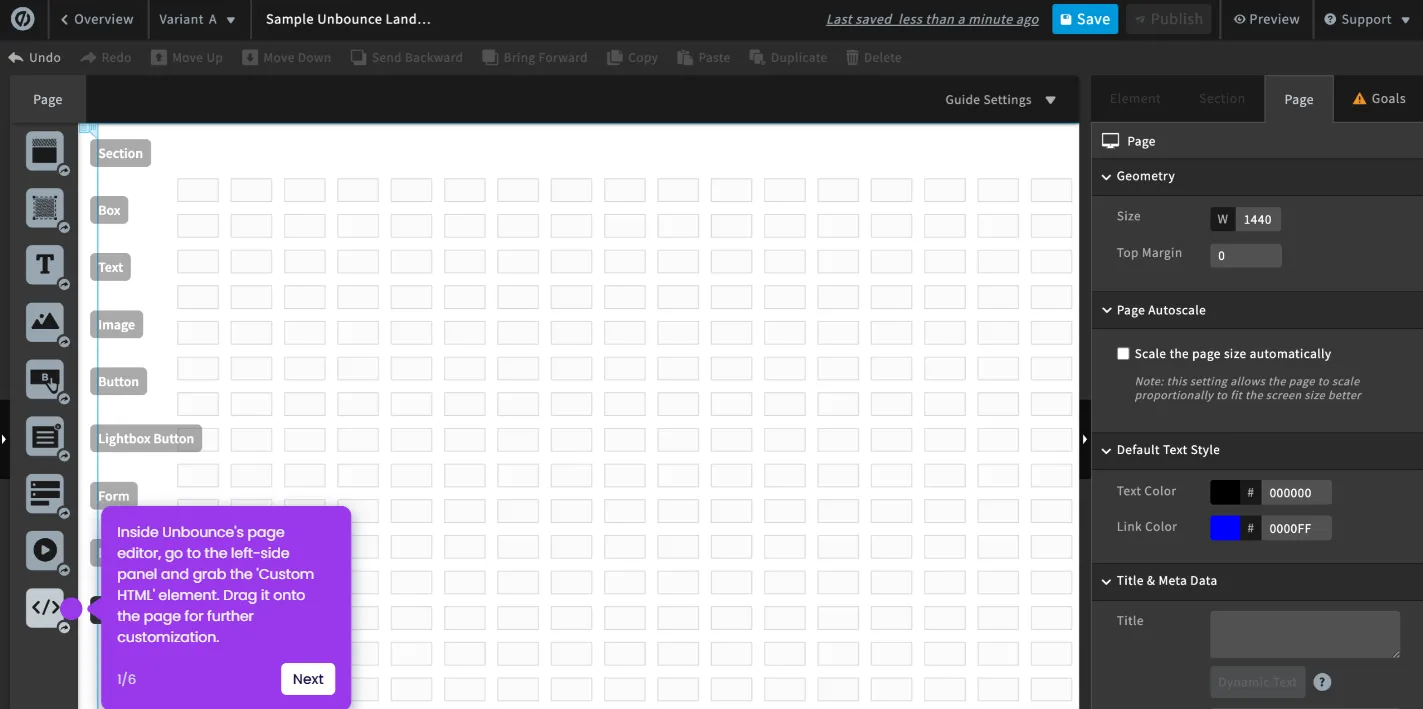Open the black Text Color swatch
The width and height of the screenshot is (1423, 709).
coord(1225,492)
